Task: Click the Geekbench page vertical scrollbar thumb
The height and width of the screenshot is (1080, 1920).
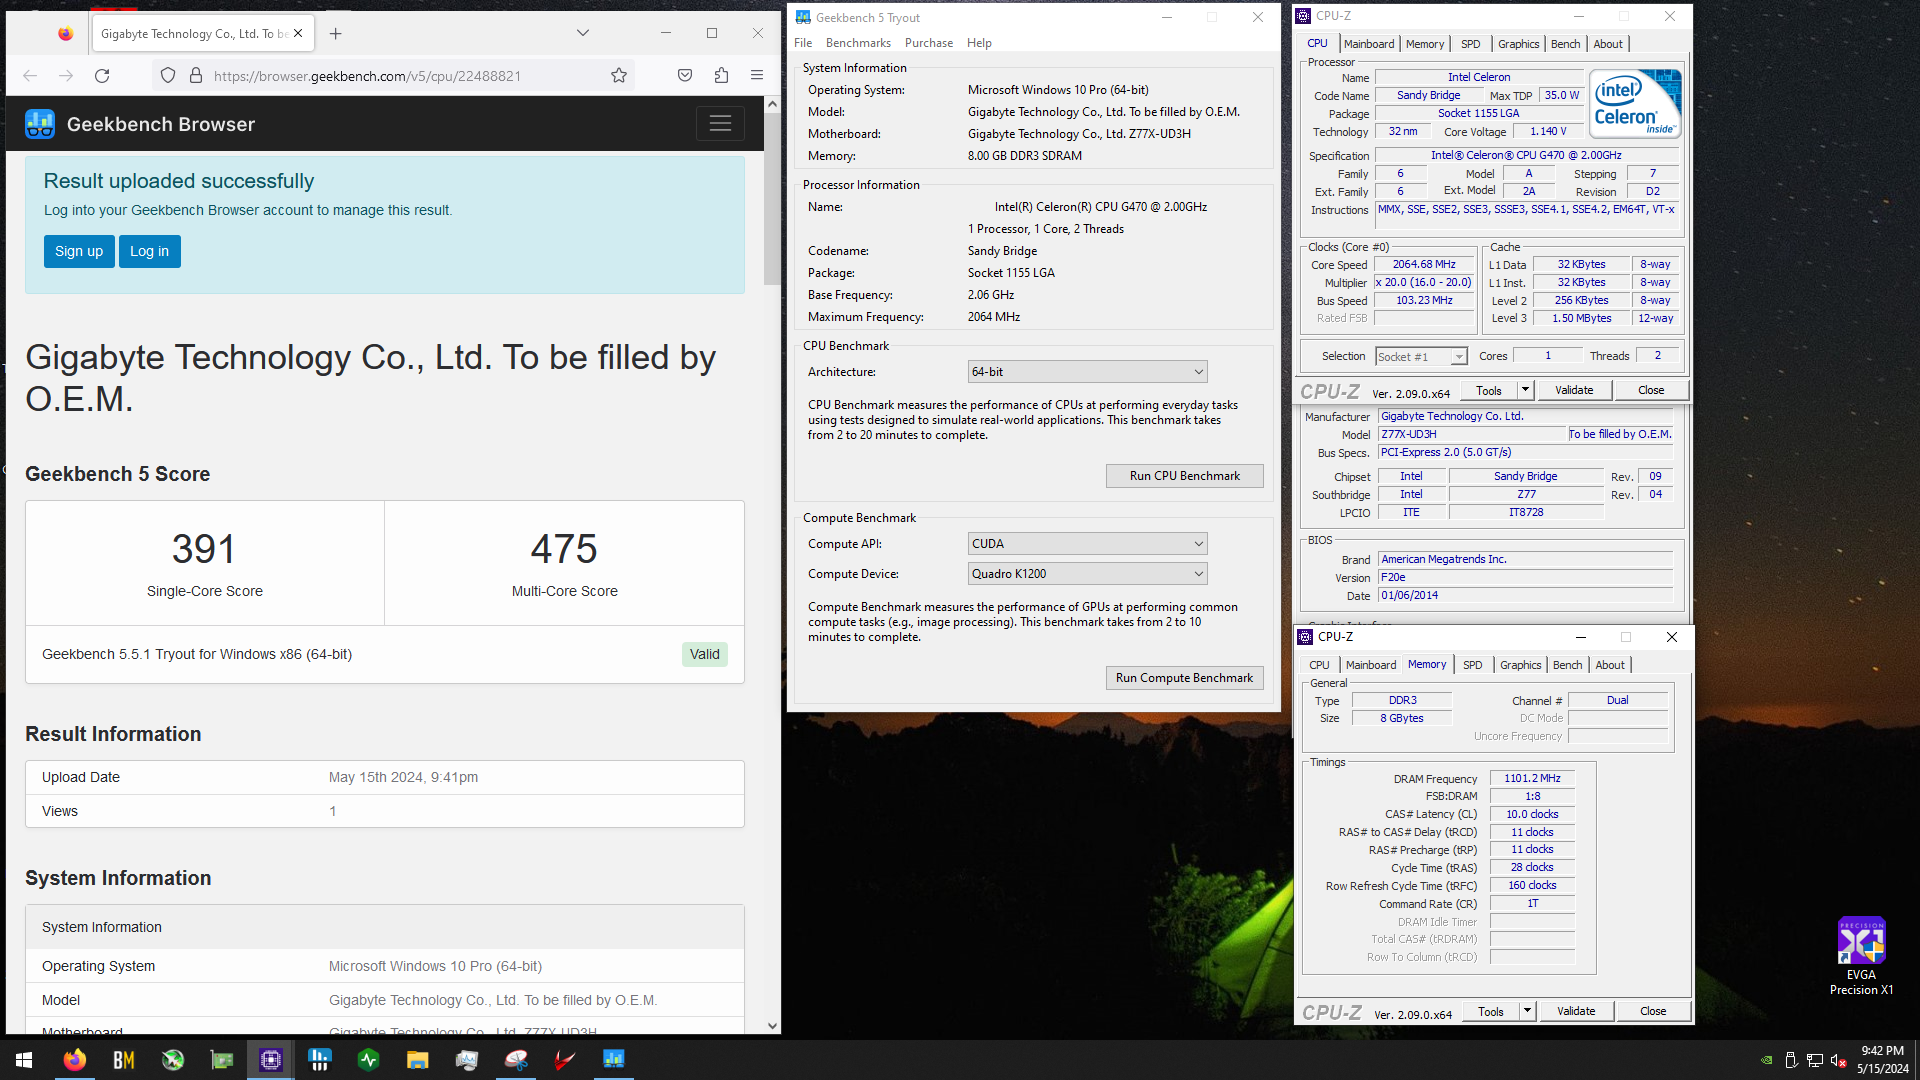Action: 771,200
